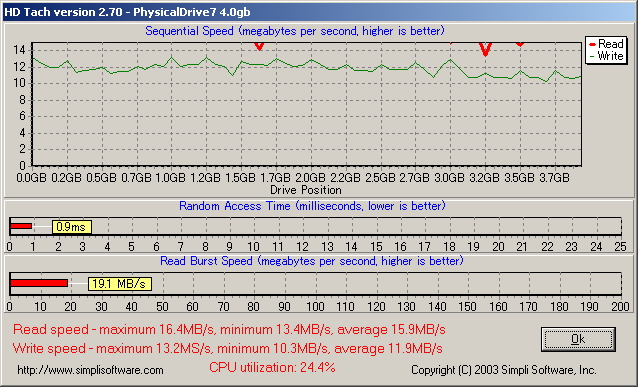
Task: Click the Write legend entry
Action: (x=606, y=56)
